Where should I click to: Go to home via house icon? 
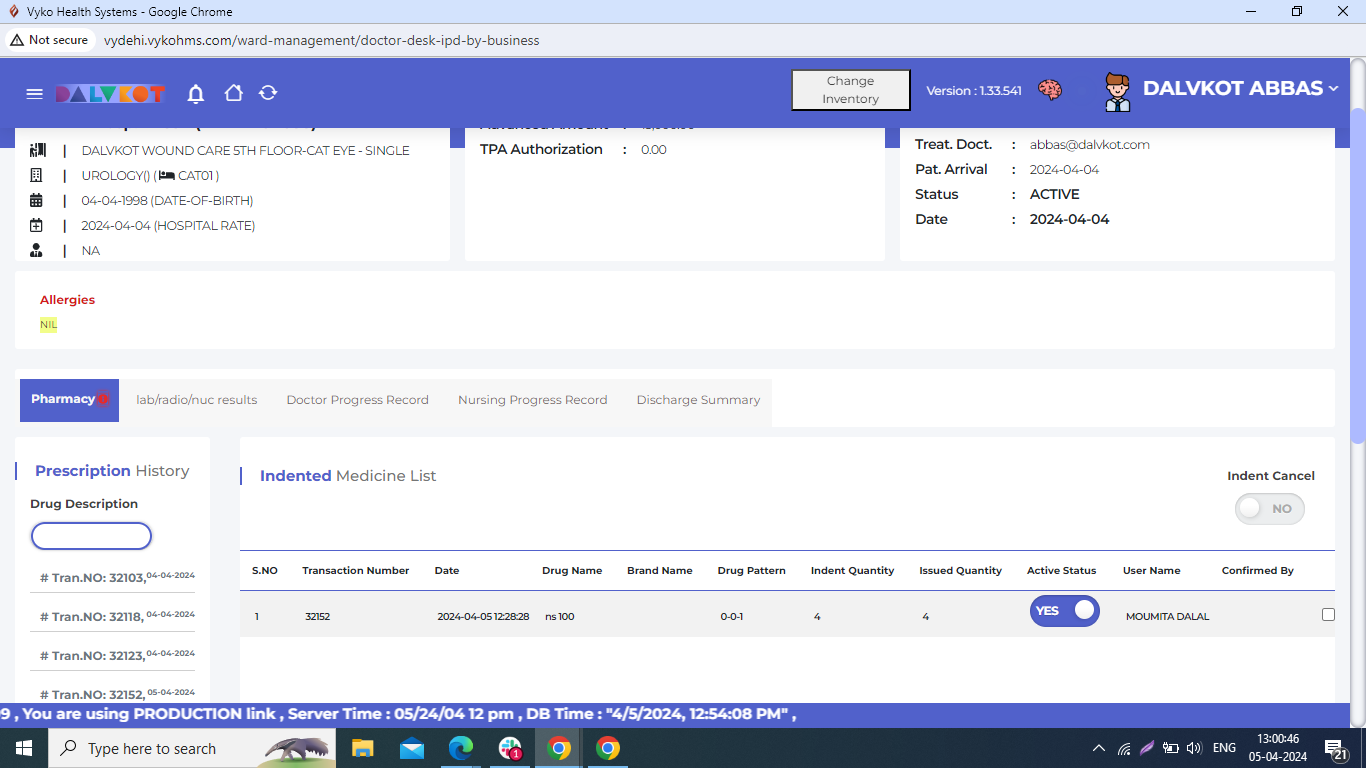[233, 93]
